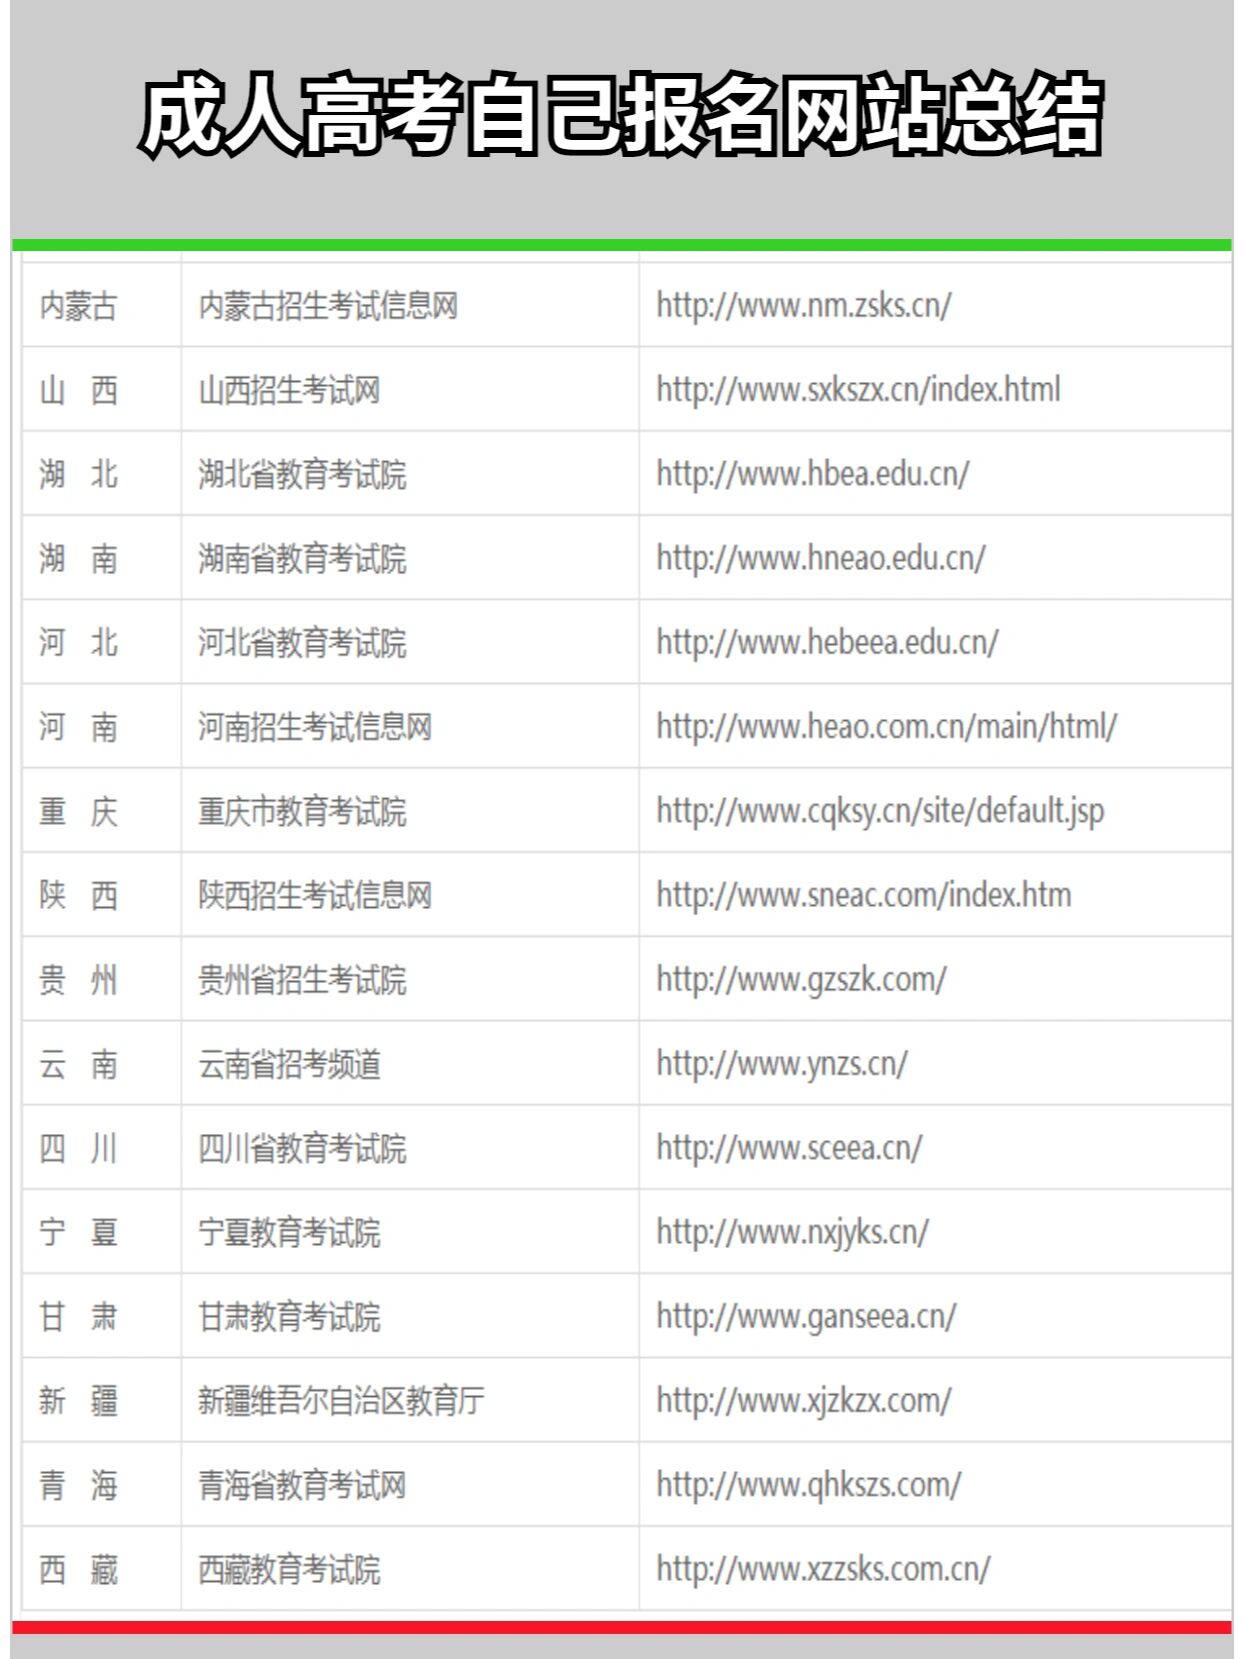Open the http://www.gzszk.com/ link
Screen dimensions: 1245x1659
tap(801, 978)
